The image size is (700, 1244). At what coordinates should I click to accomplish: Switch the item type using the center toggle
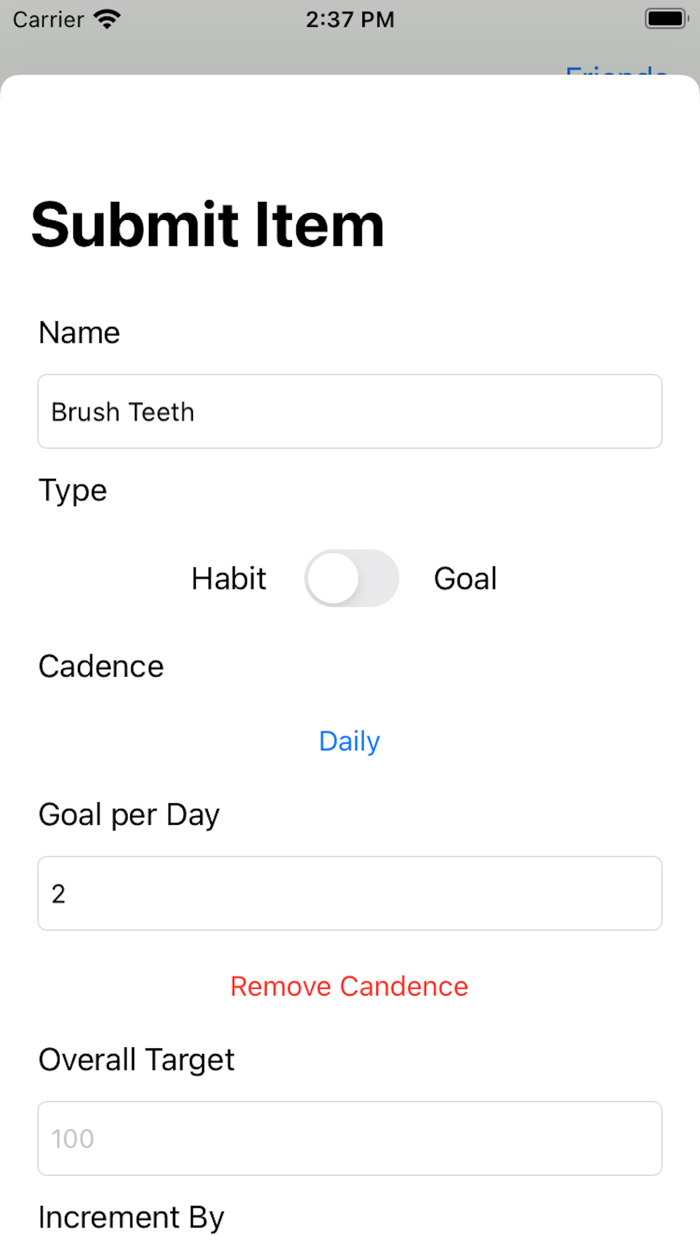coord(352,578)
